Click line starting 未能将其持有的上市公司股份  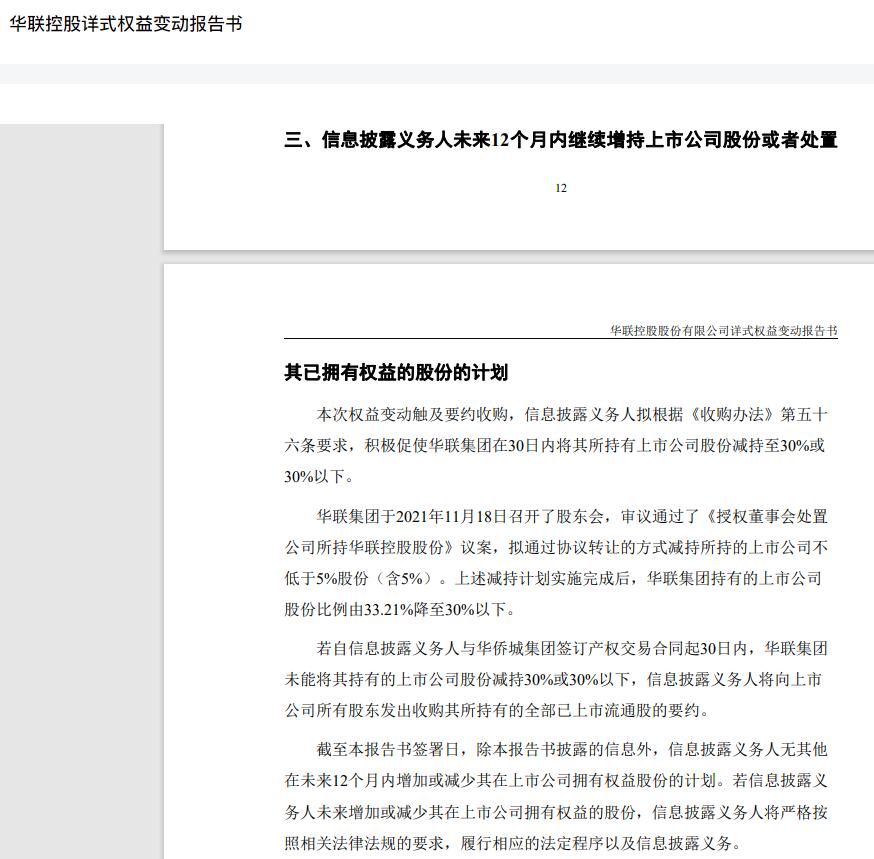click(x=553, y=680)
